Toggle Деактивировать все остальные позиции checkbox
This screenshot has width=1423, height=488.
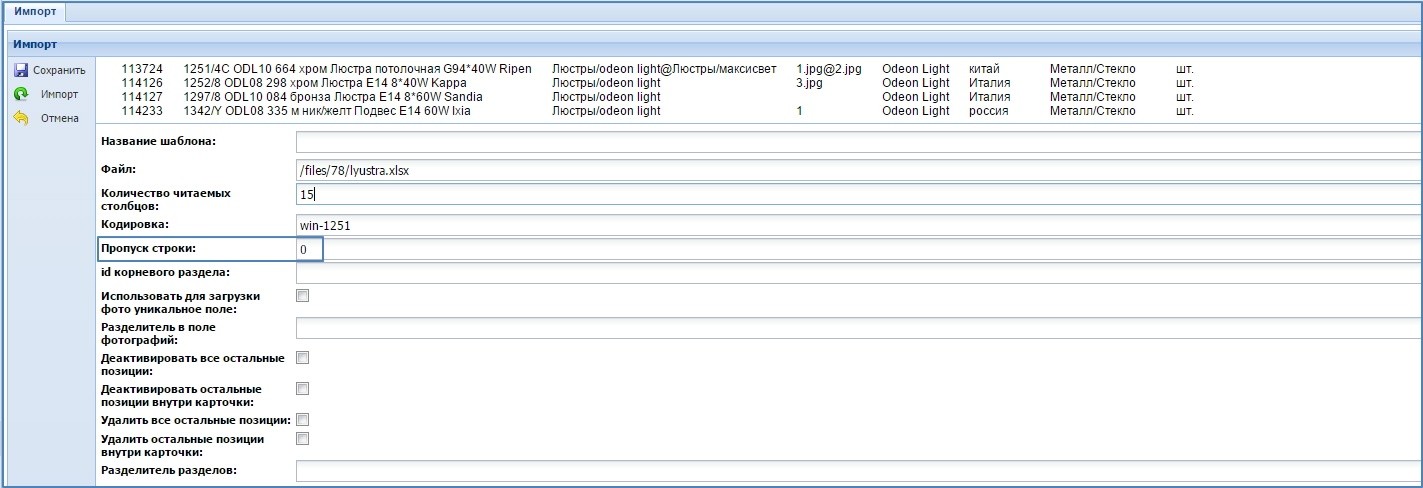tap(303, 357)
